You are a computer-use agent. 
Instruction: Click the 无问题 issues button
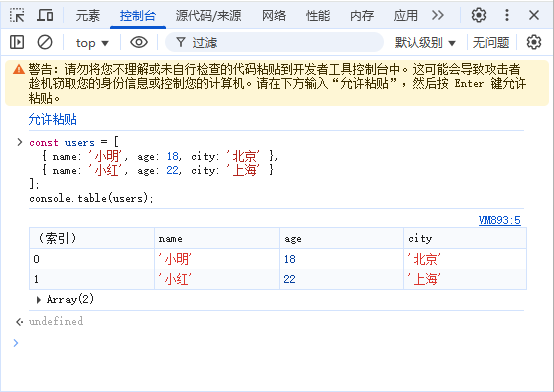[x=491, y=43]
